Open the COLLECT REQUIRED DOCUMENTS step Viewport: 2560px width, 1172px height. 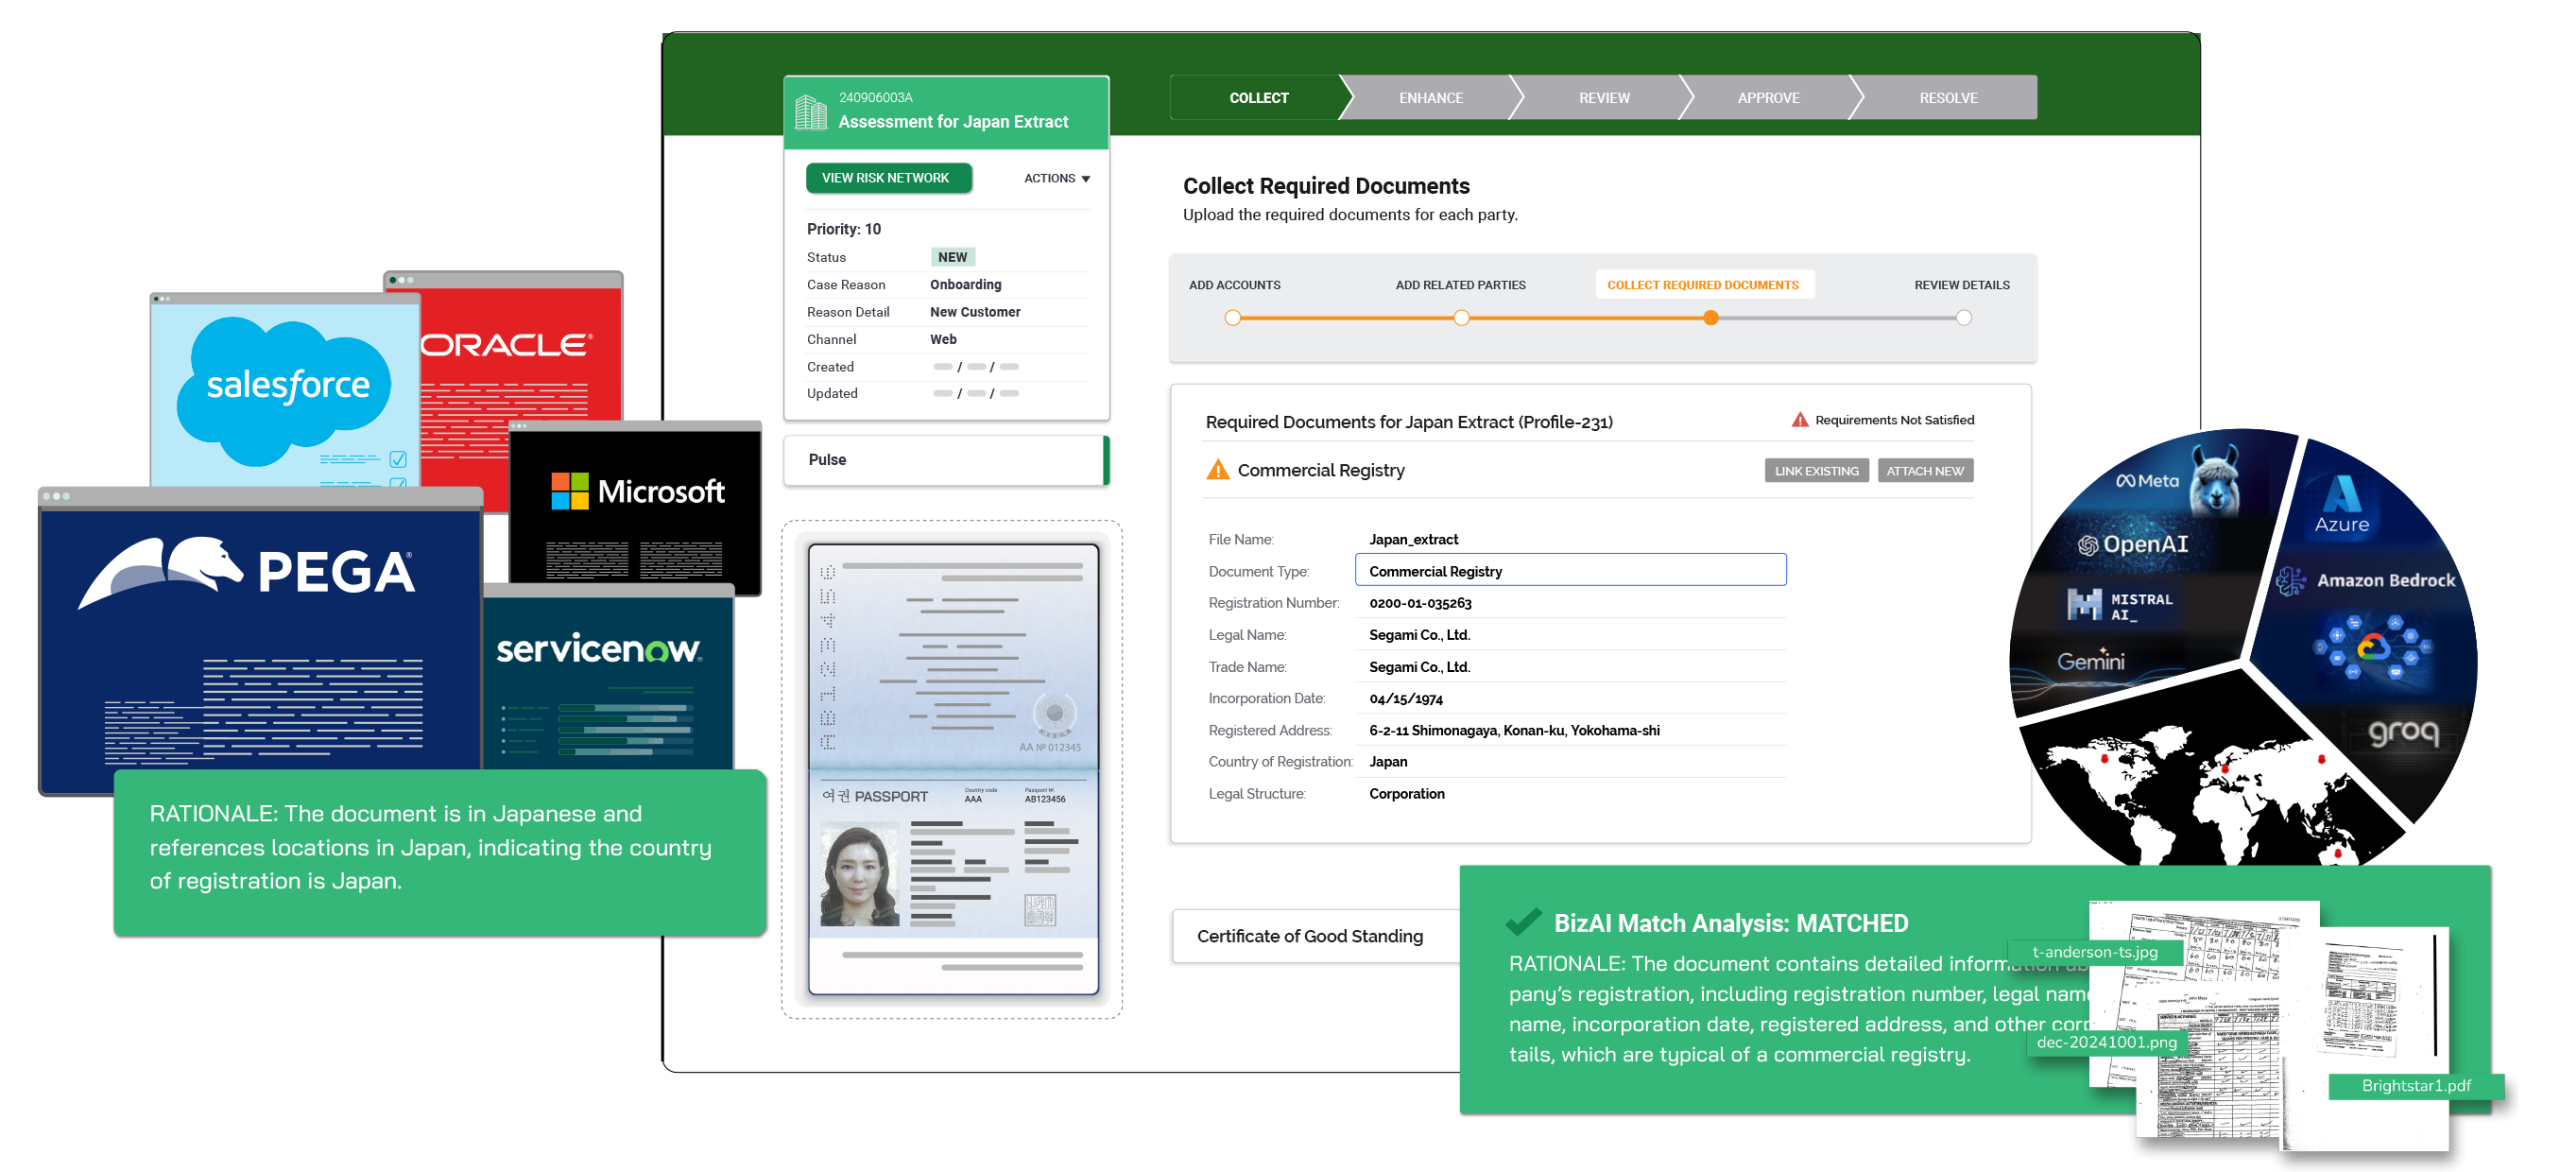point(1703,285)
